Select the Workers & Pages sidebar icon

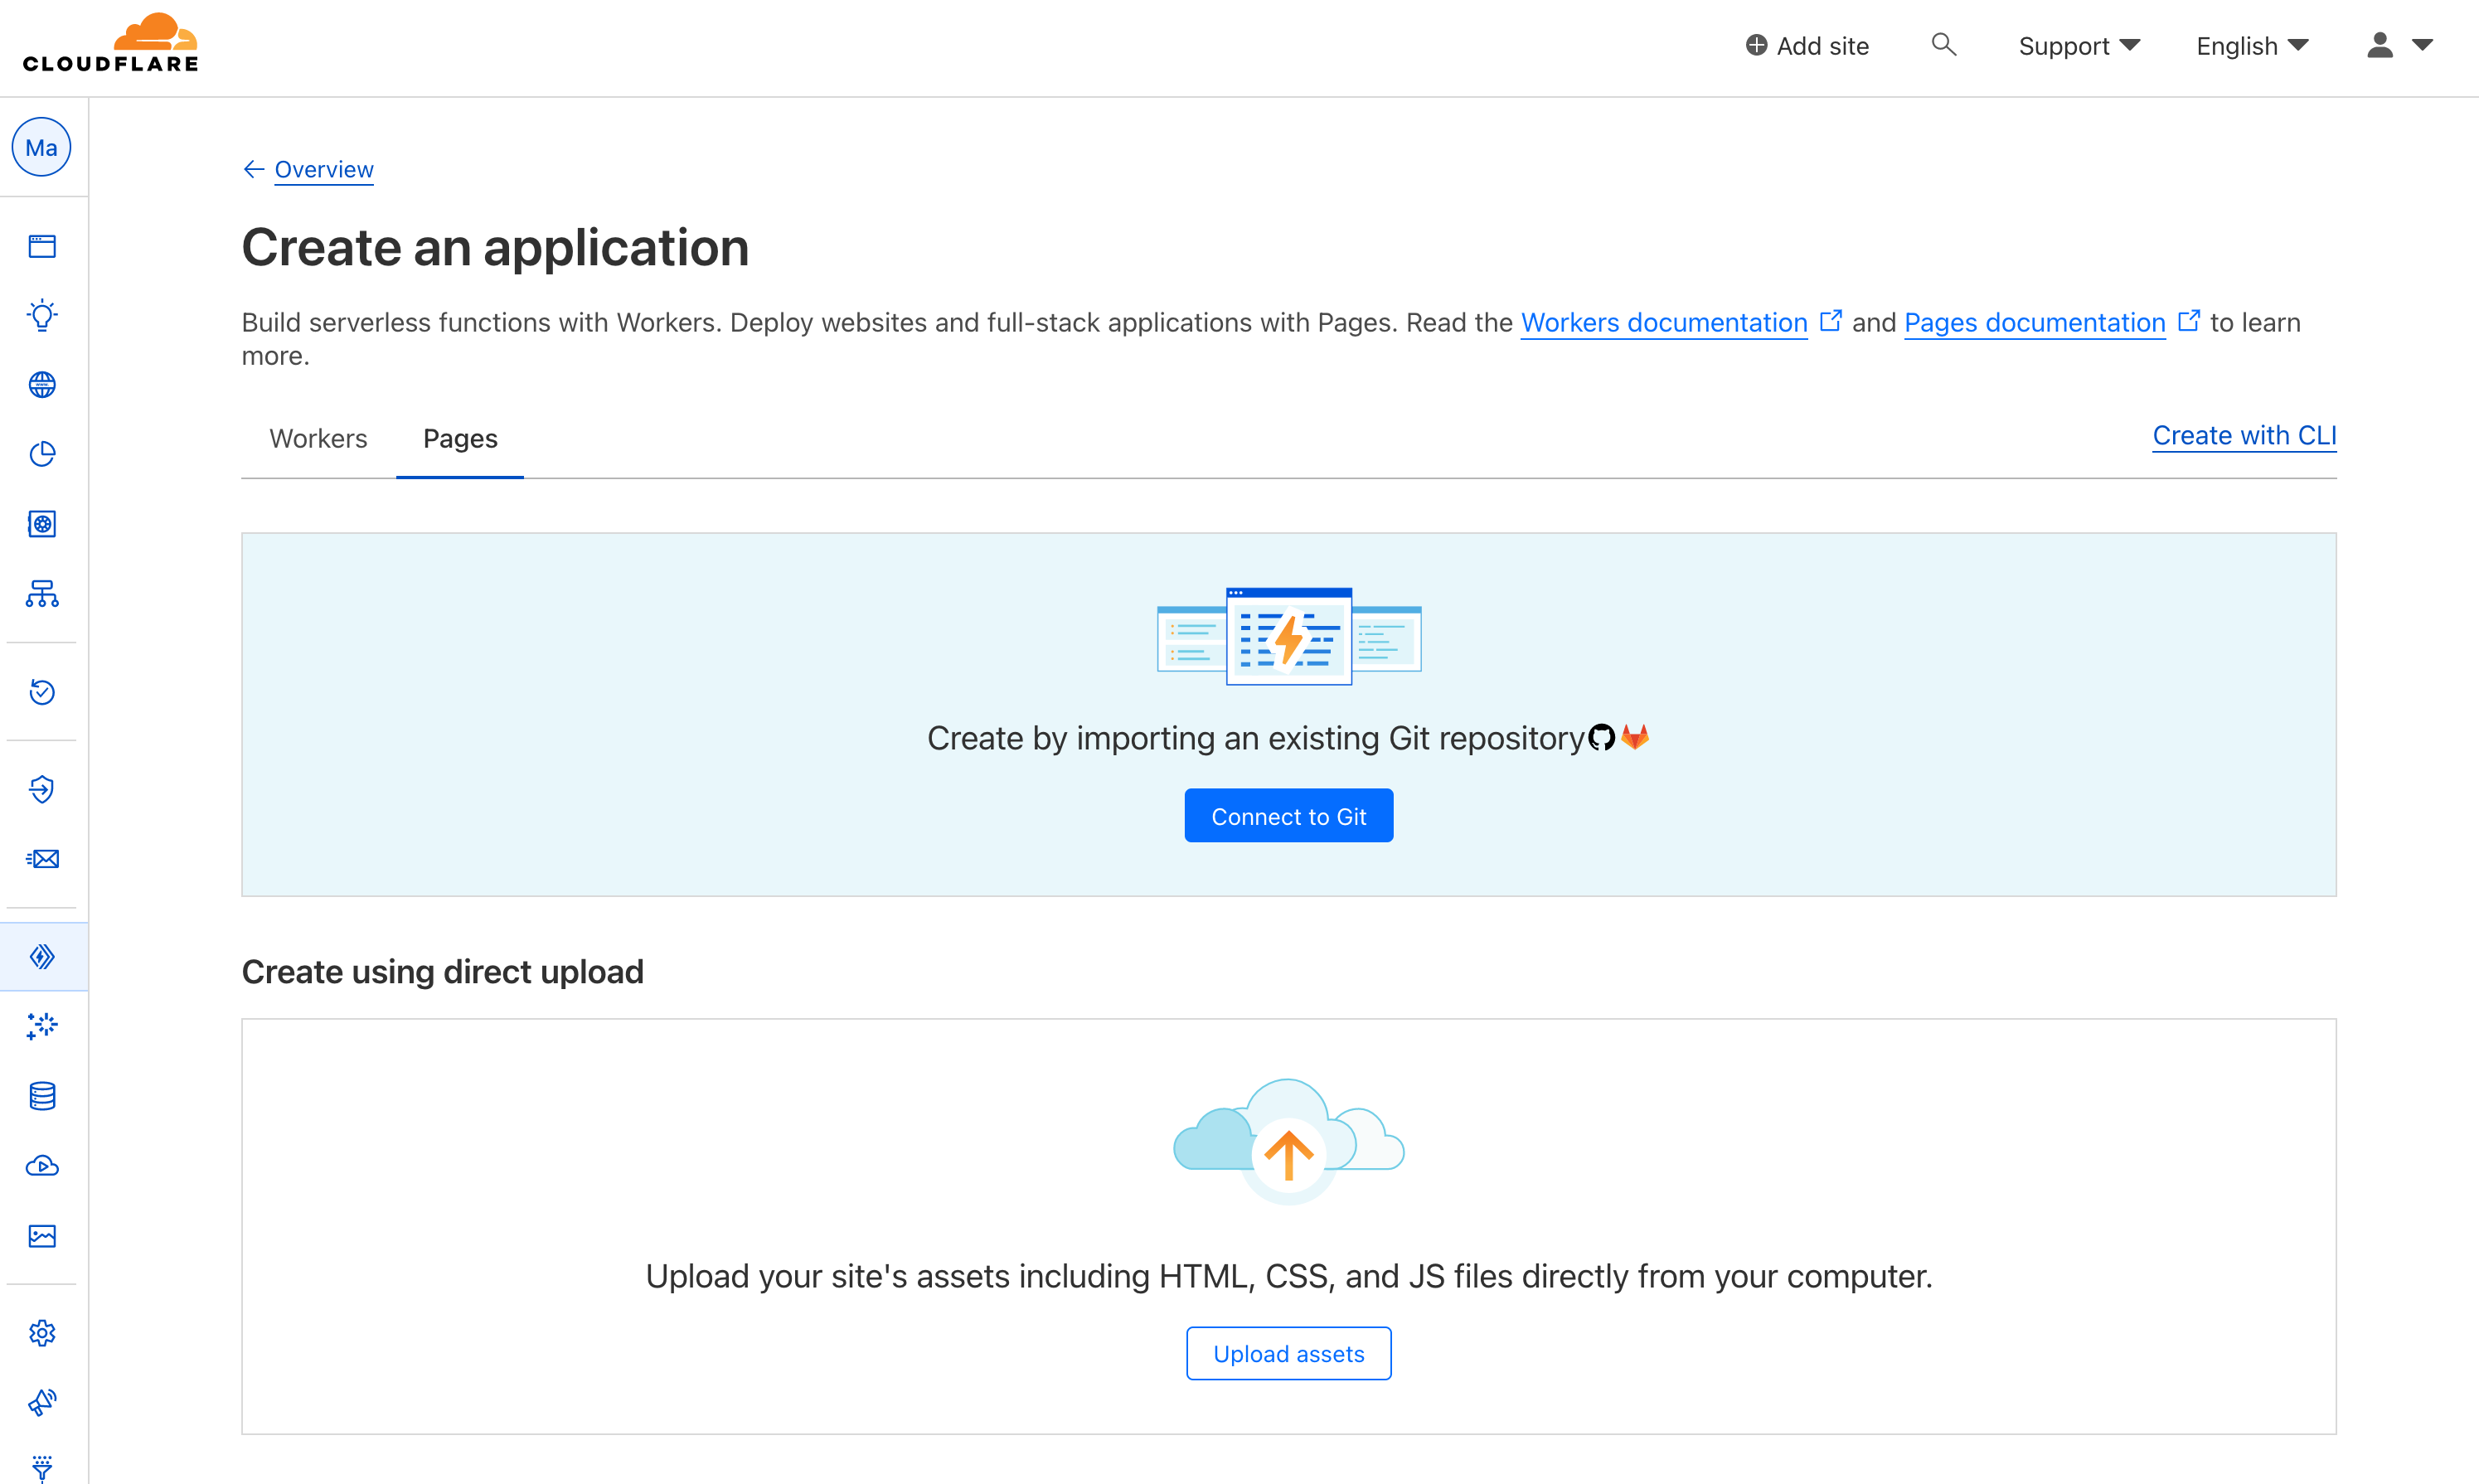click(x=42, y=957)
